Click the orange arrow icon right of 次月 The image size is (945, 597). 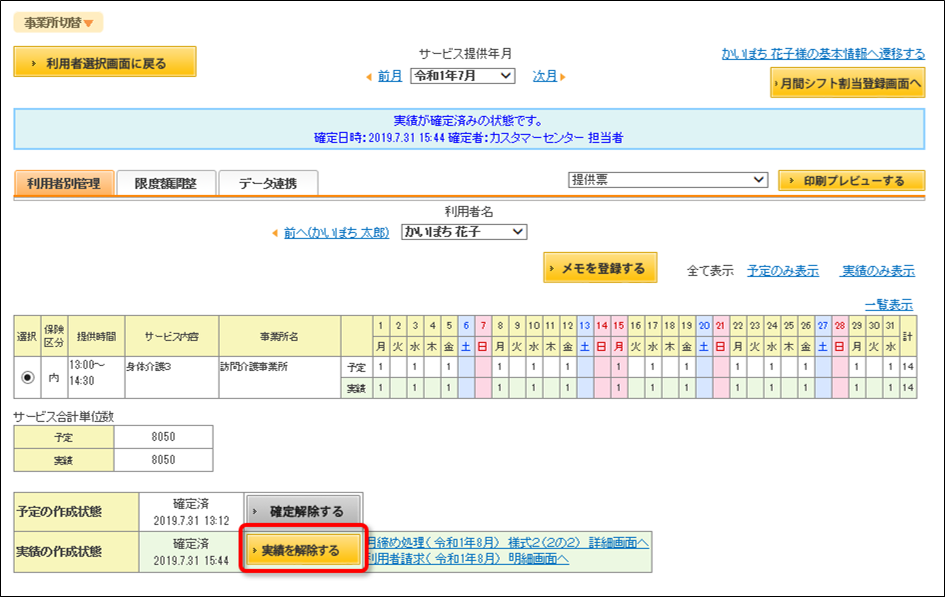(x=563, y=77)
